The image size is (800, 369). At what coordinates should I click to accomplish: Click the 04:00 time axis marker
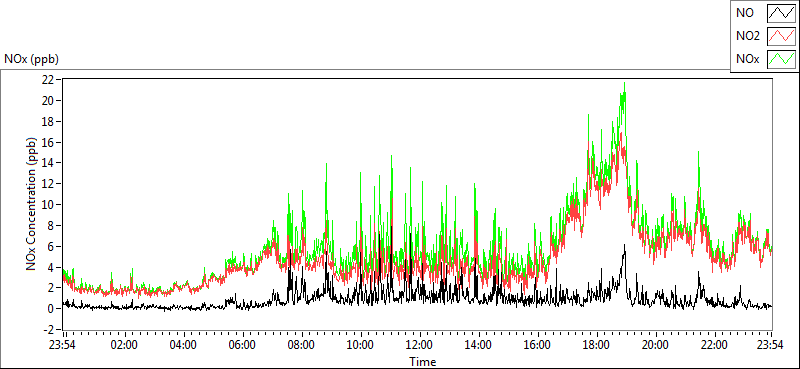click(184, 344)
